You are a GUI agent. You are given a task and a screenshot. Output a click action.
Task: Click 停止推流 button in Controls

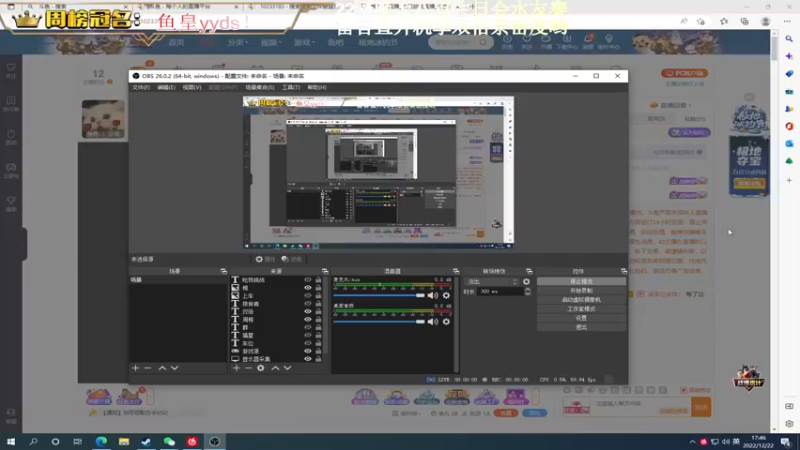pos(581,282)
